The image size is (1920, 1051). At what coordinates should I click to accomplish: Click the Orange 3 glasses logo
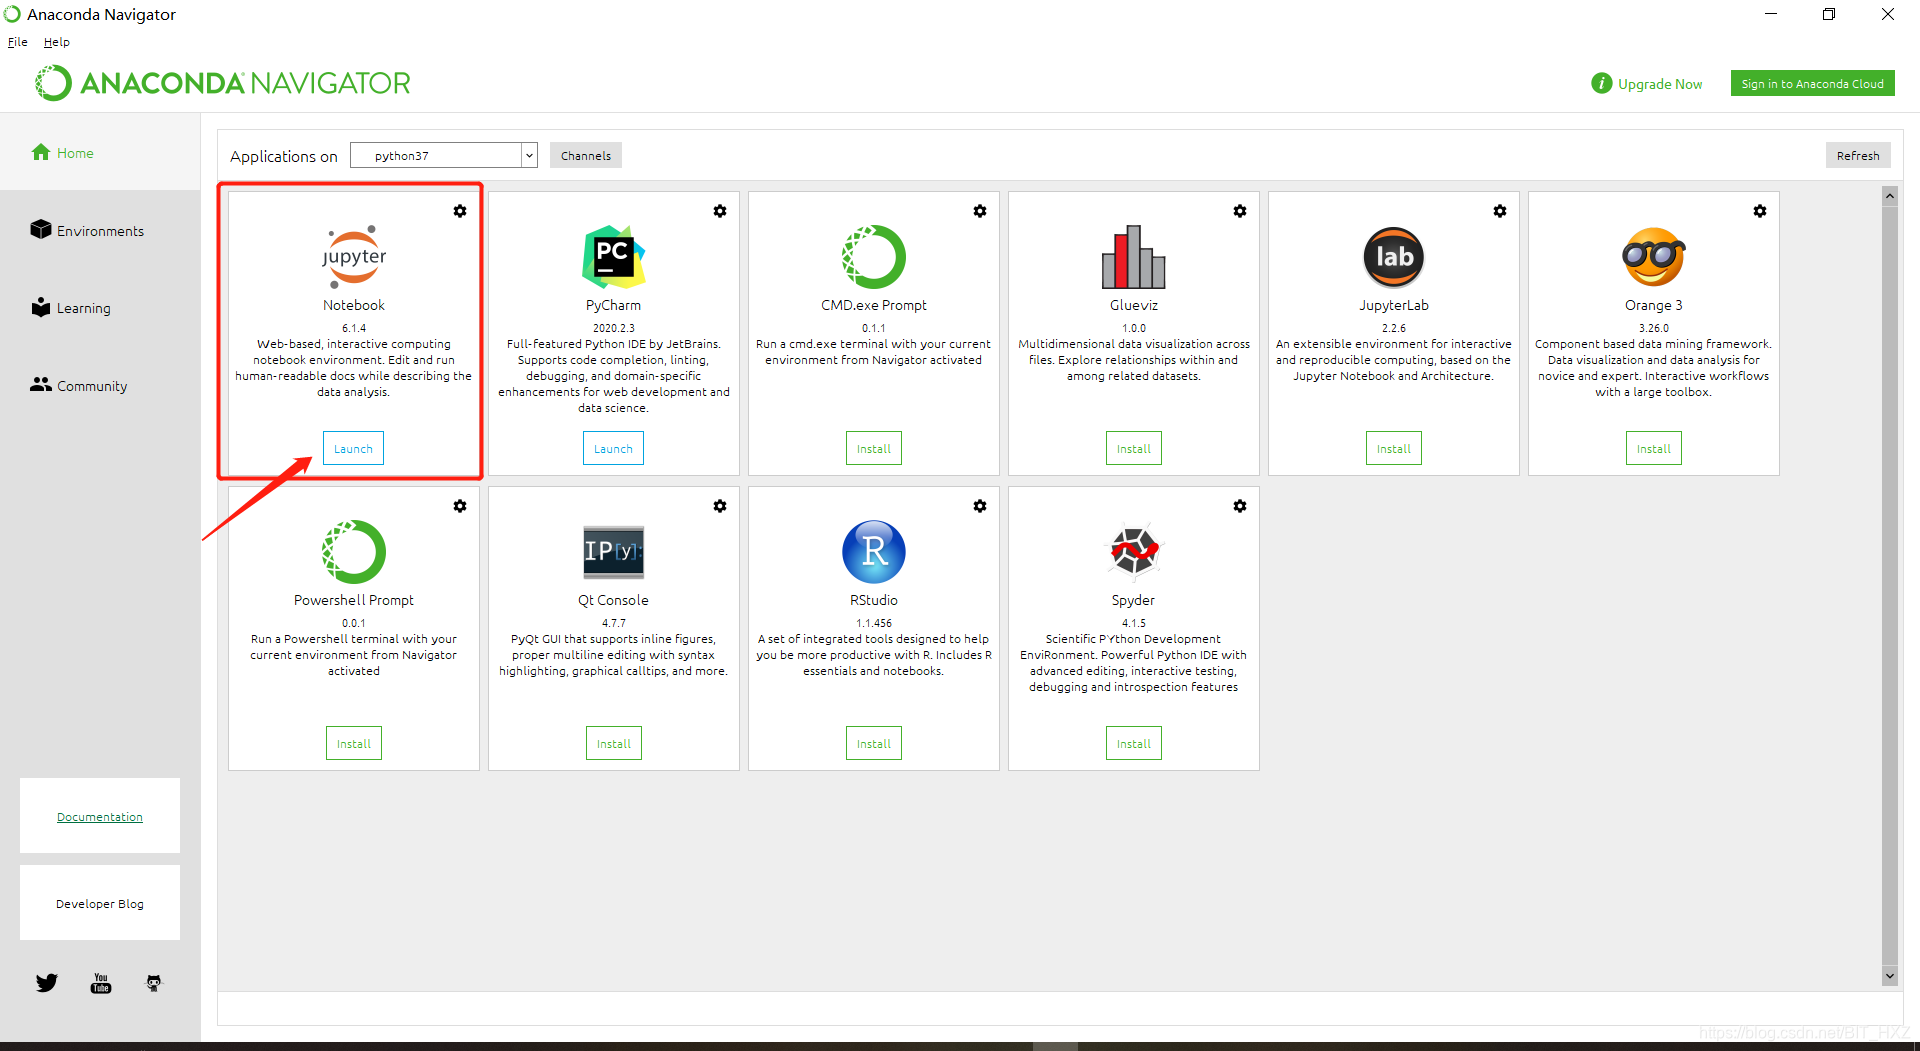tap(1654, 257)
